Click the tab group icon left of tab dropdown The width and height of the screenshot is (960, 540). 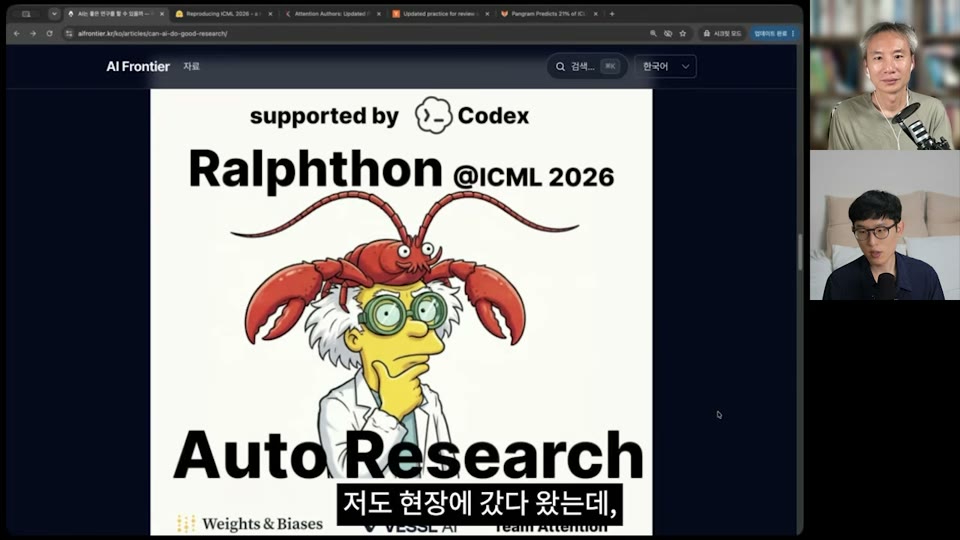click(26, 13)
